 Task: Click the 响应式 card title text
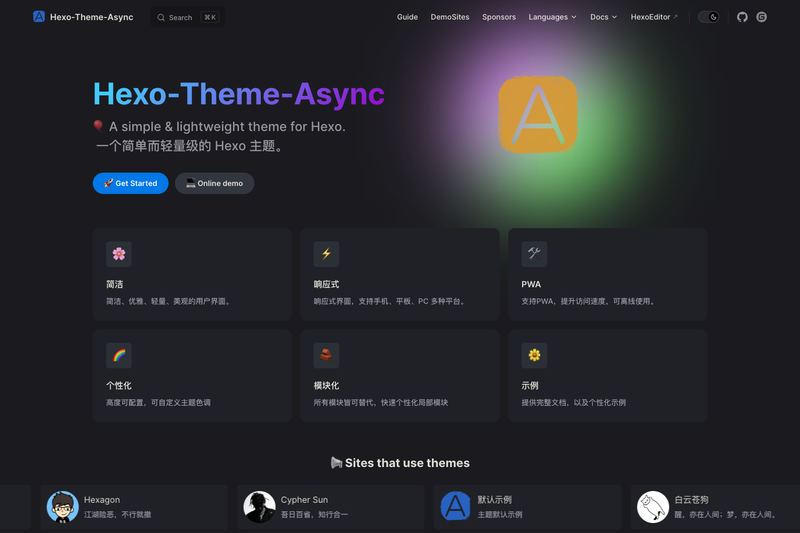pyautogui.click(x=326, y=284)
